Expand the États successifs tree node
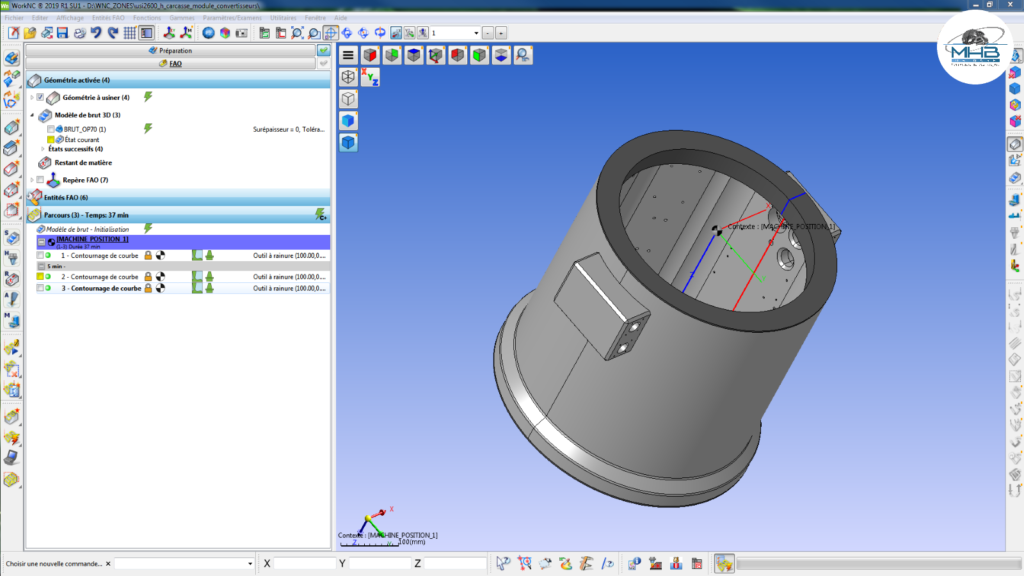Image resolution: width=1024 pixels, height=576 pixels. 43,149
